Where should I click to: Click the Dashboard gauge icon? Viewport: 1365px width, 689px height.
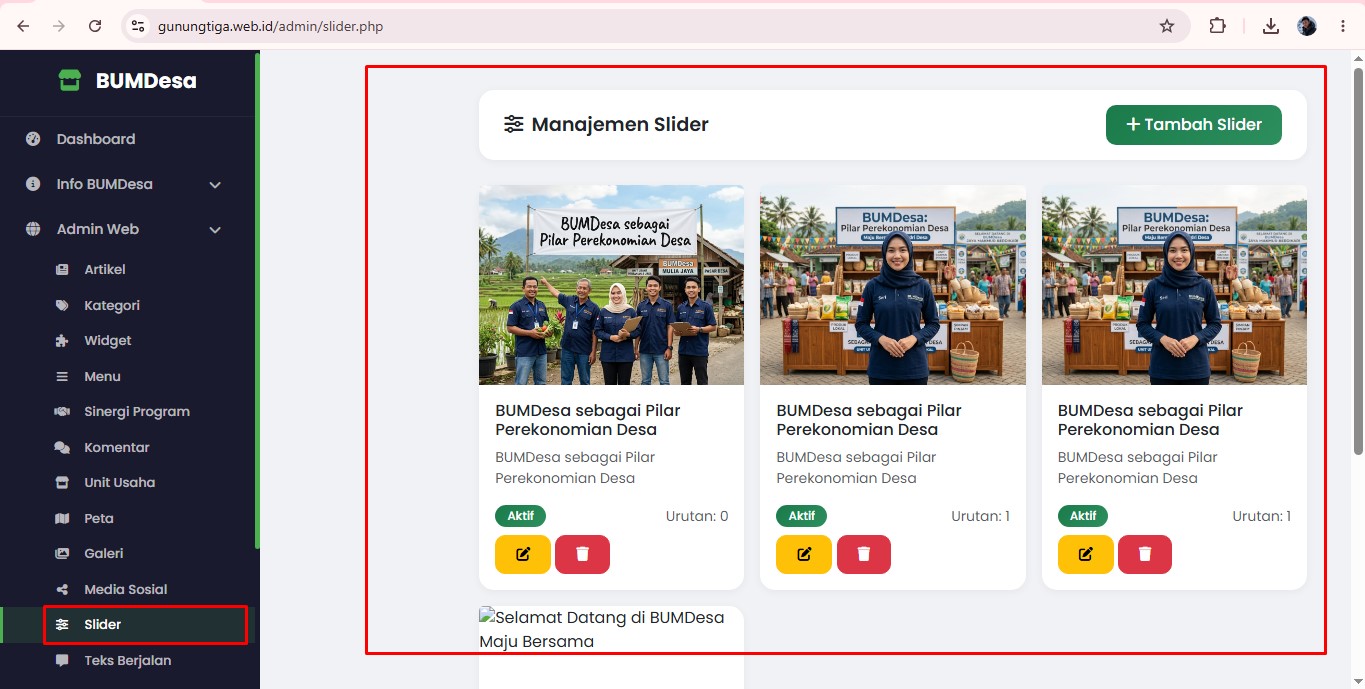33,139
